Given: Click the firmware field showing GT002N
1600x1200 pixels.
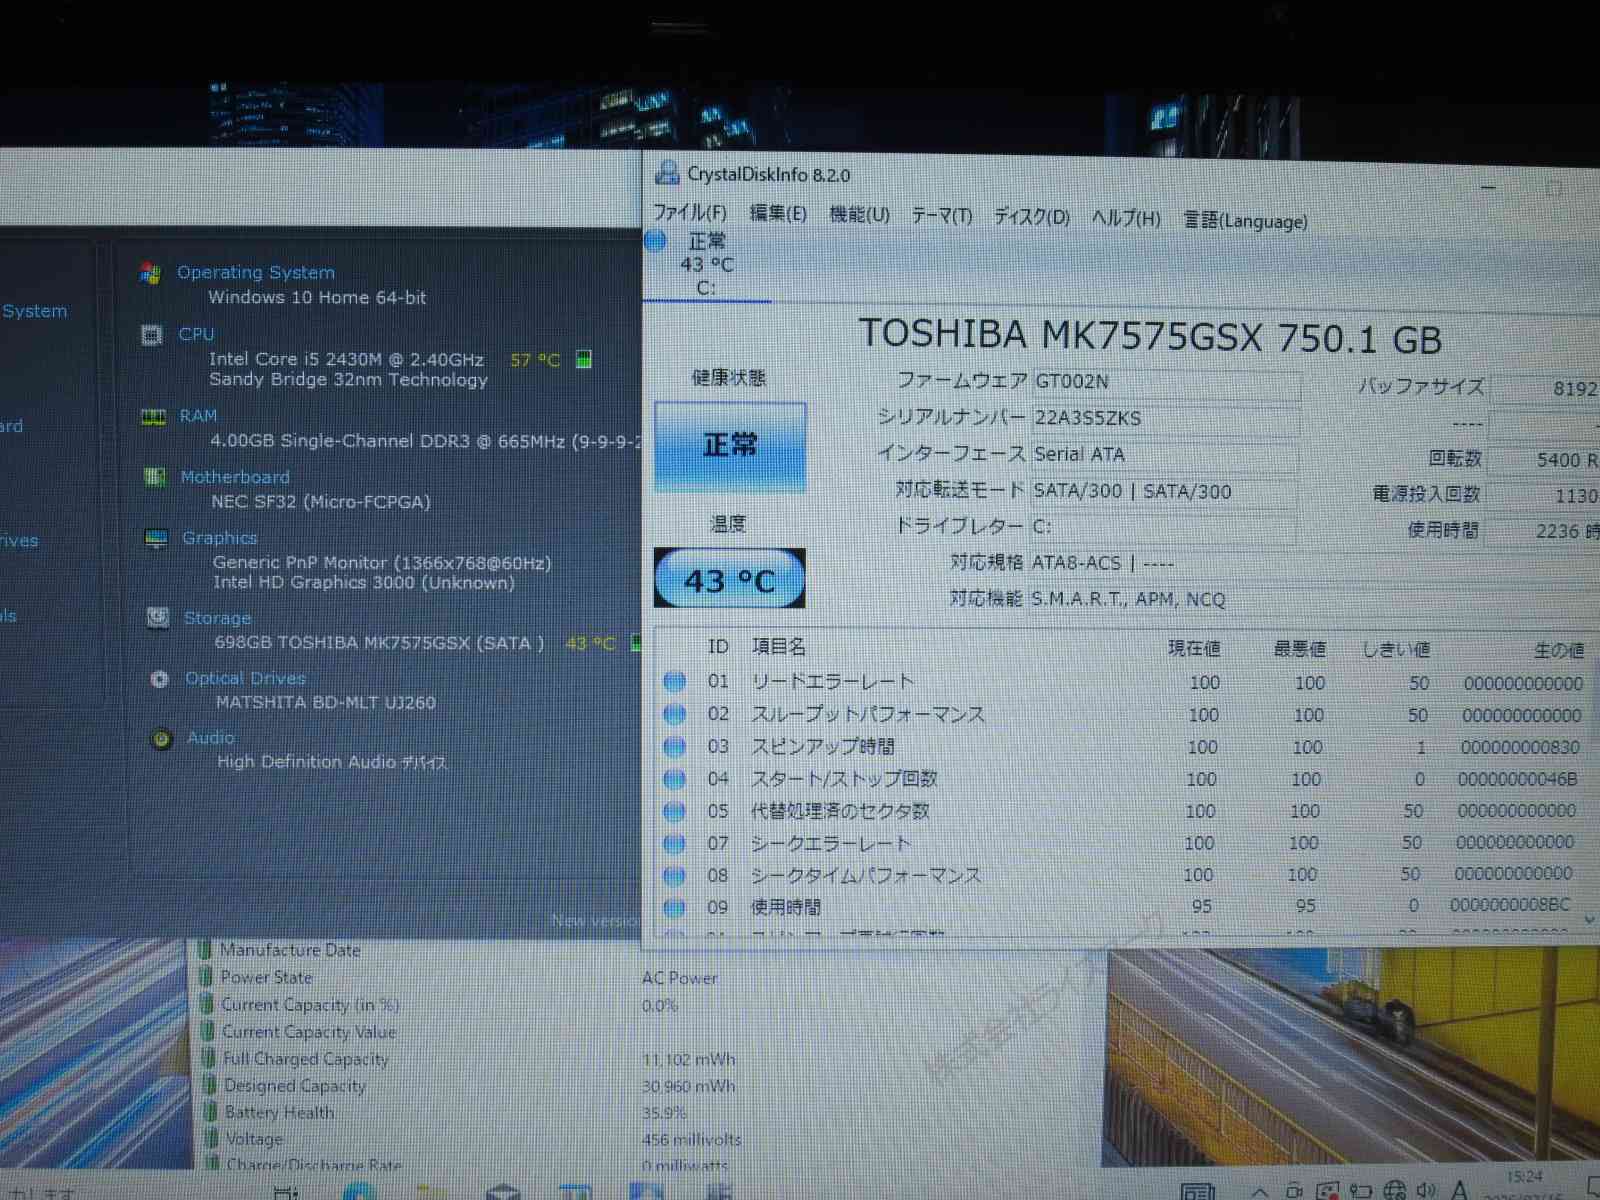Looking at the screenshot, I should point(1165,382).
